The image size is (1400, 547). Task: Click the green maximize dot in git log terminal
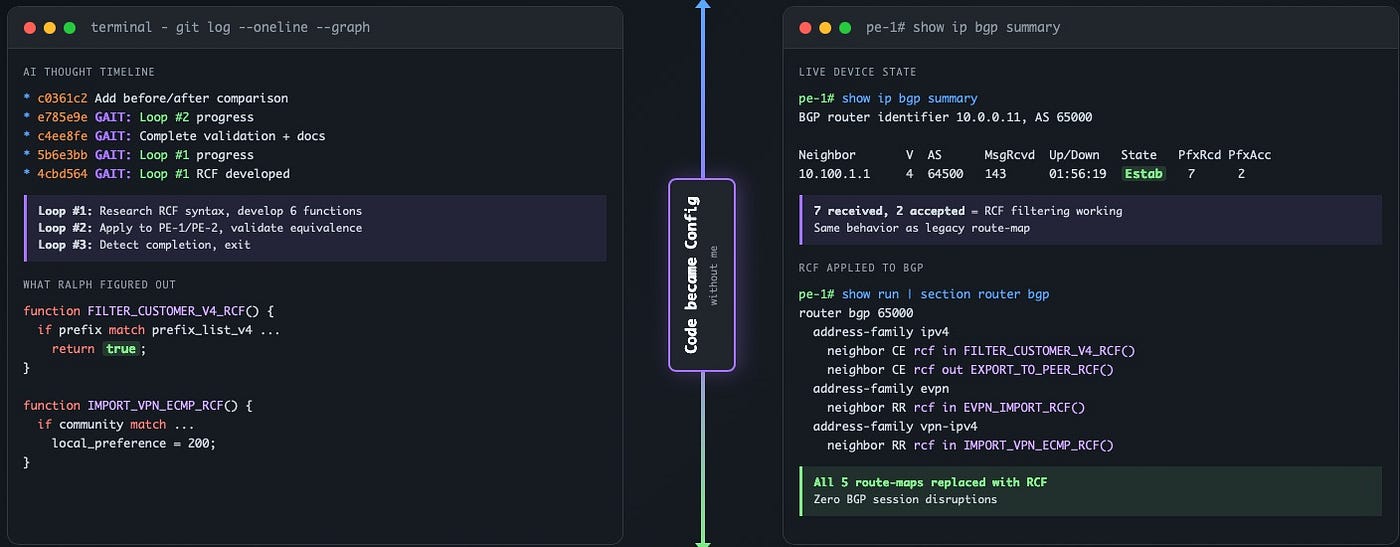coord(70,28)
